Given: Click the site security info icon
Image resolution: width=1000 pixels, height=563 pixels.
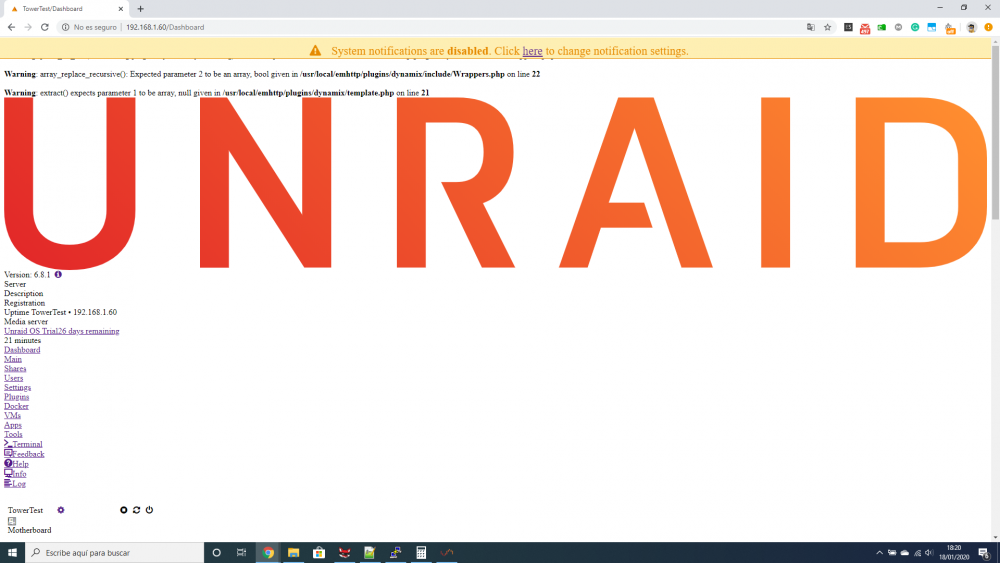Looking at the screenshot, I should click(65, 27).
